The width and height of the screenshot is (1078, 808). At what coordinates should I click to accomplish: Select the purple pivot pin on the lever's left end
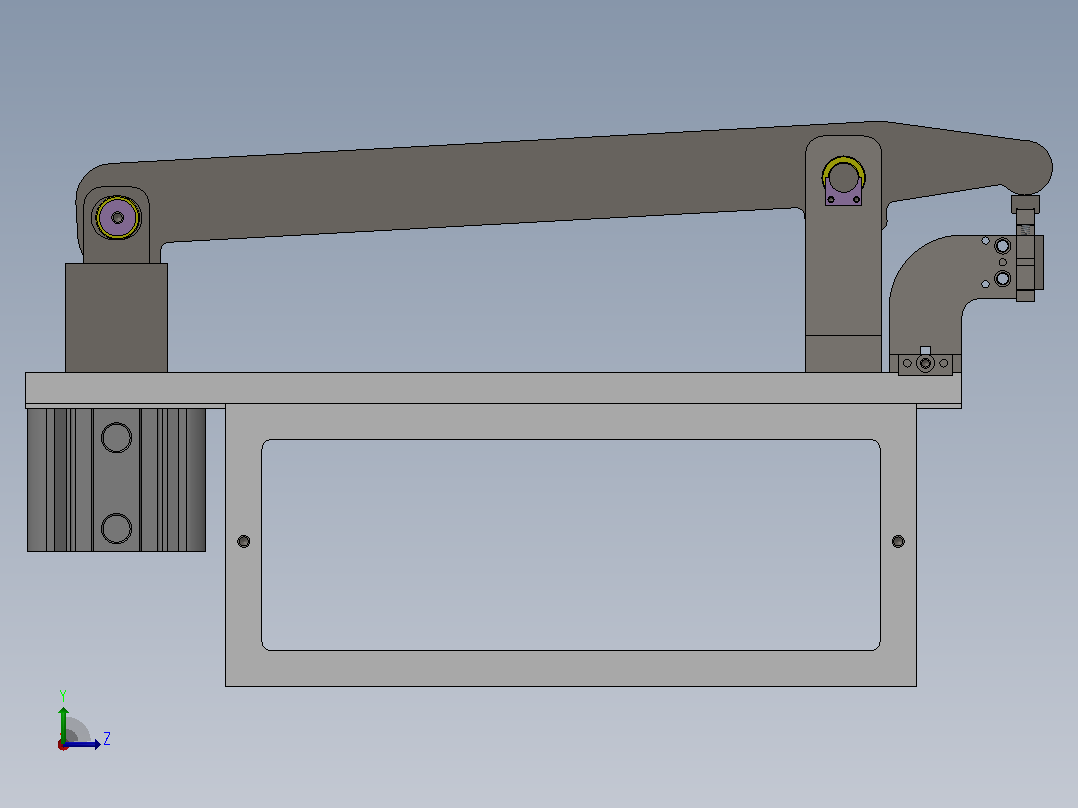pyautogui.click(x=117, y=218)
